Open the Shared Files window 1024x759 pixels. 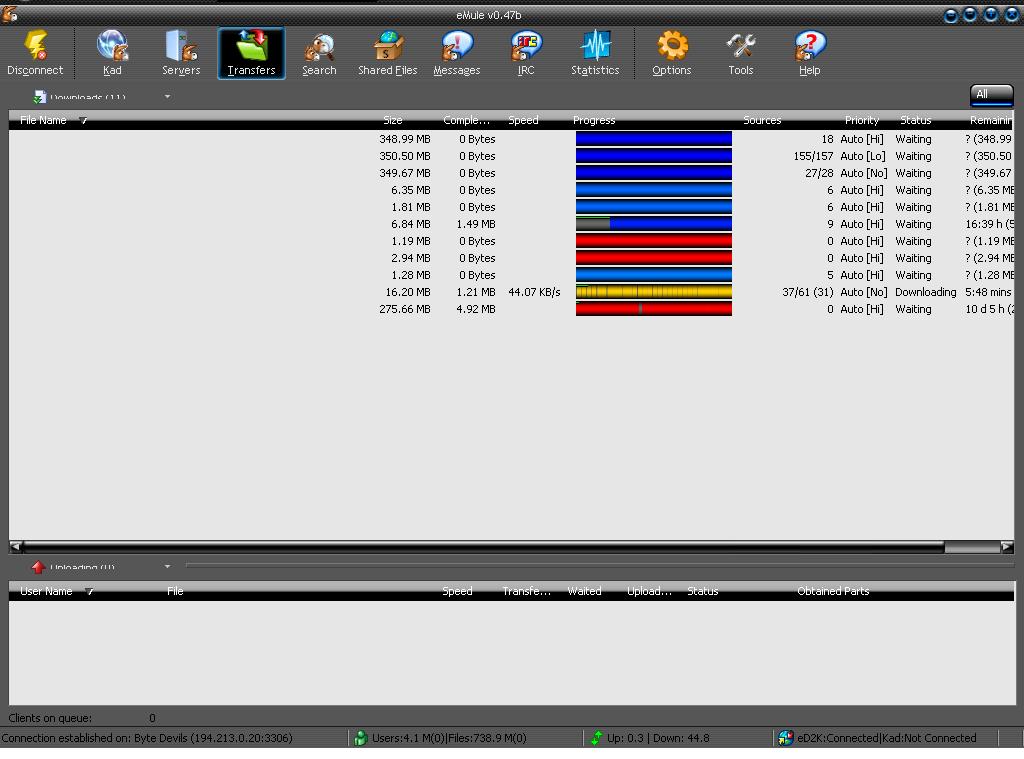[x=387, y=54]
